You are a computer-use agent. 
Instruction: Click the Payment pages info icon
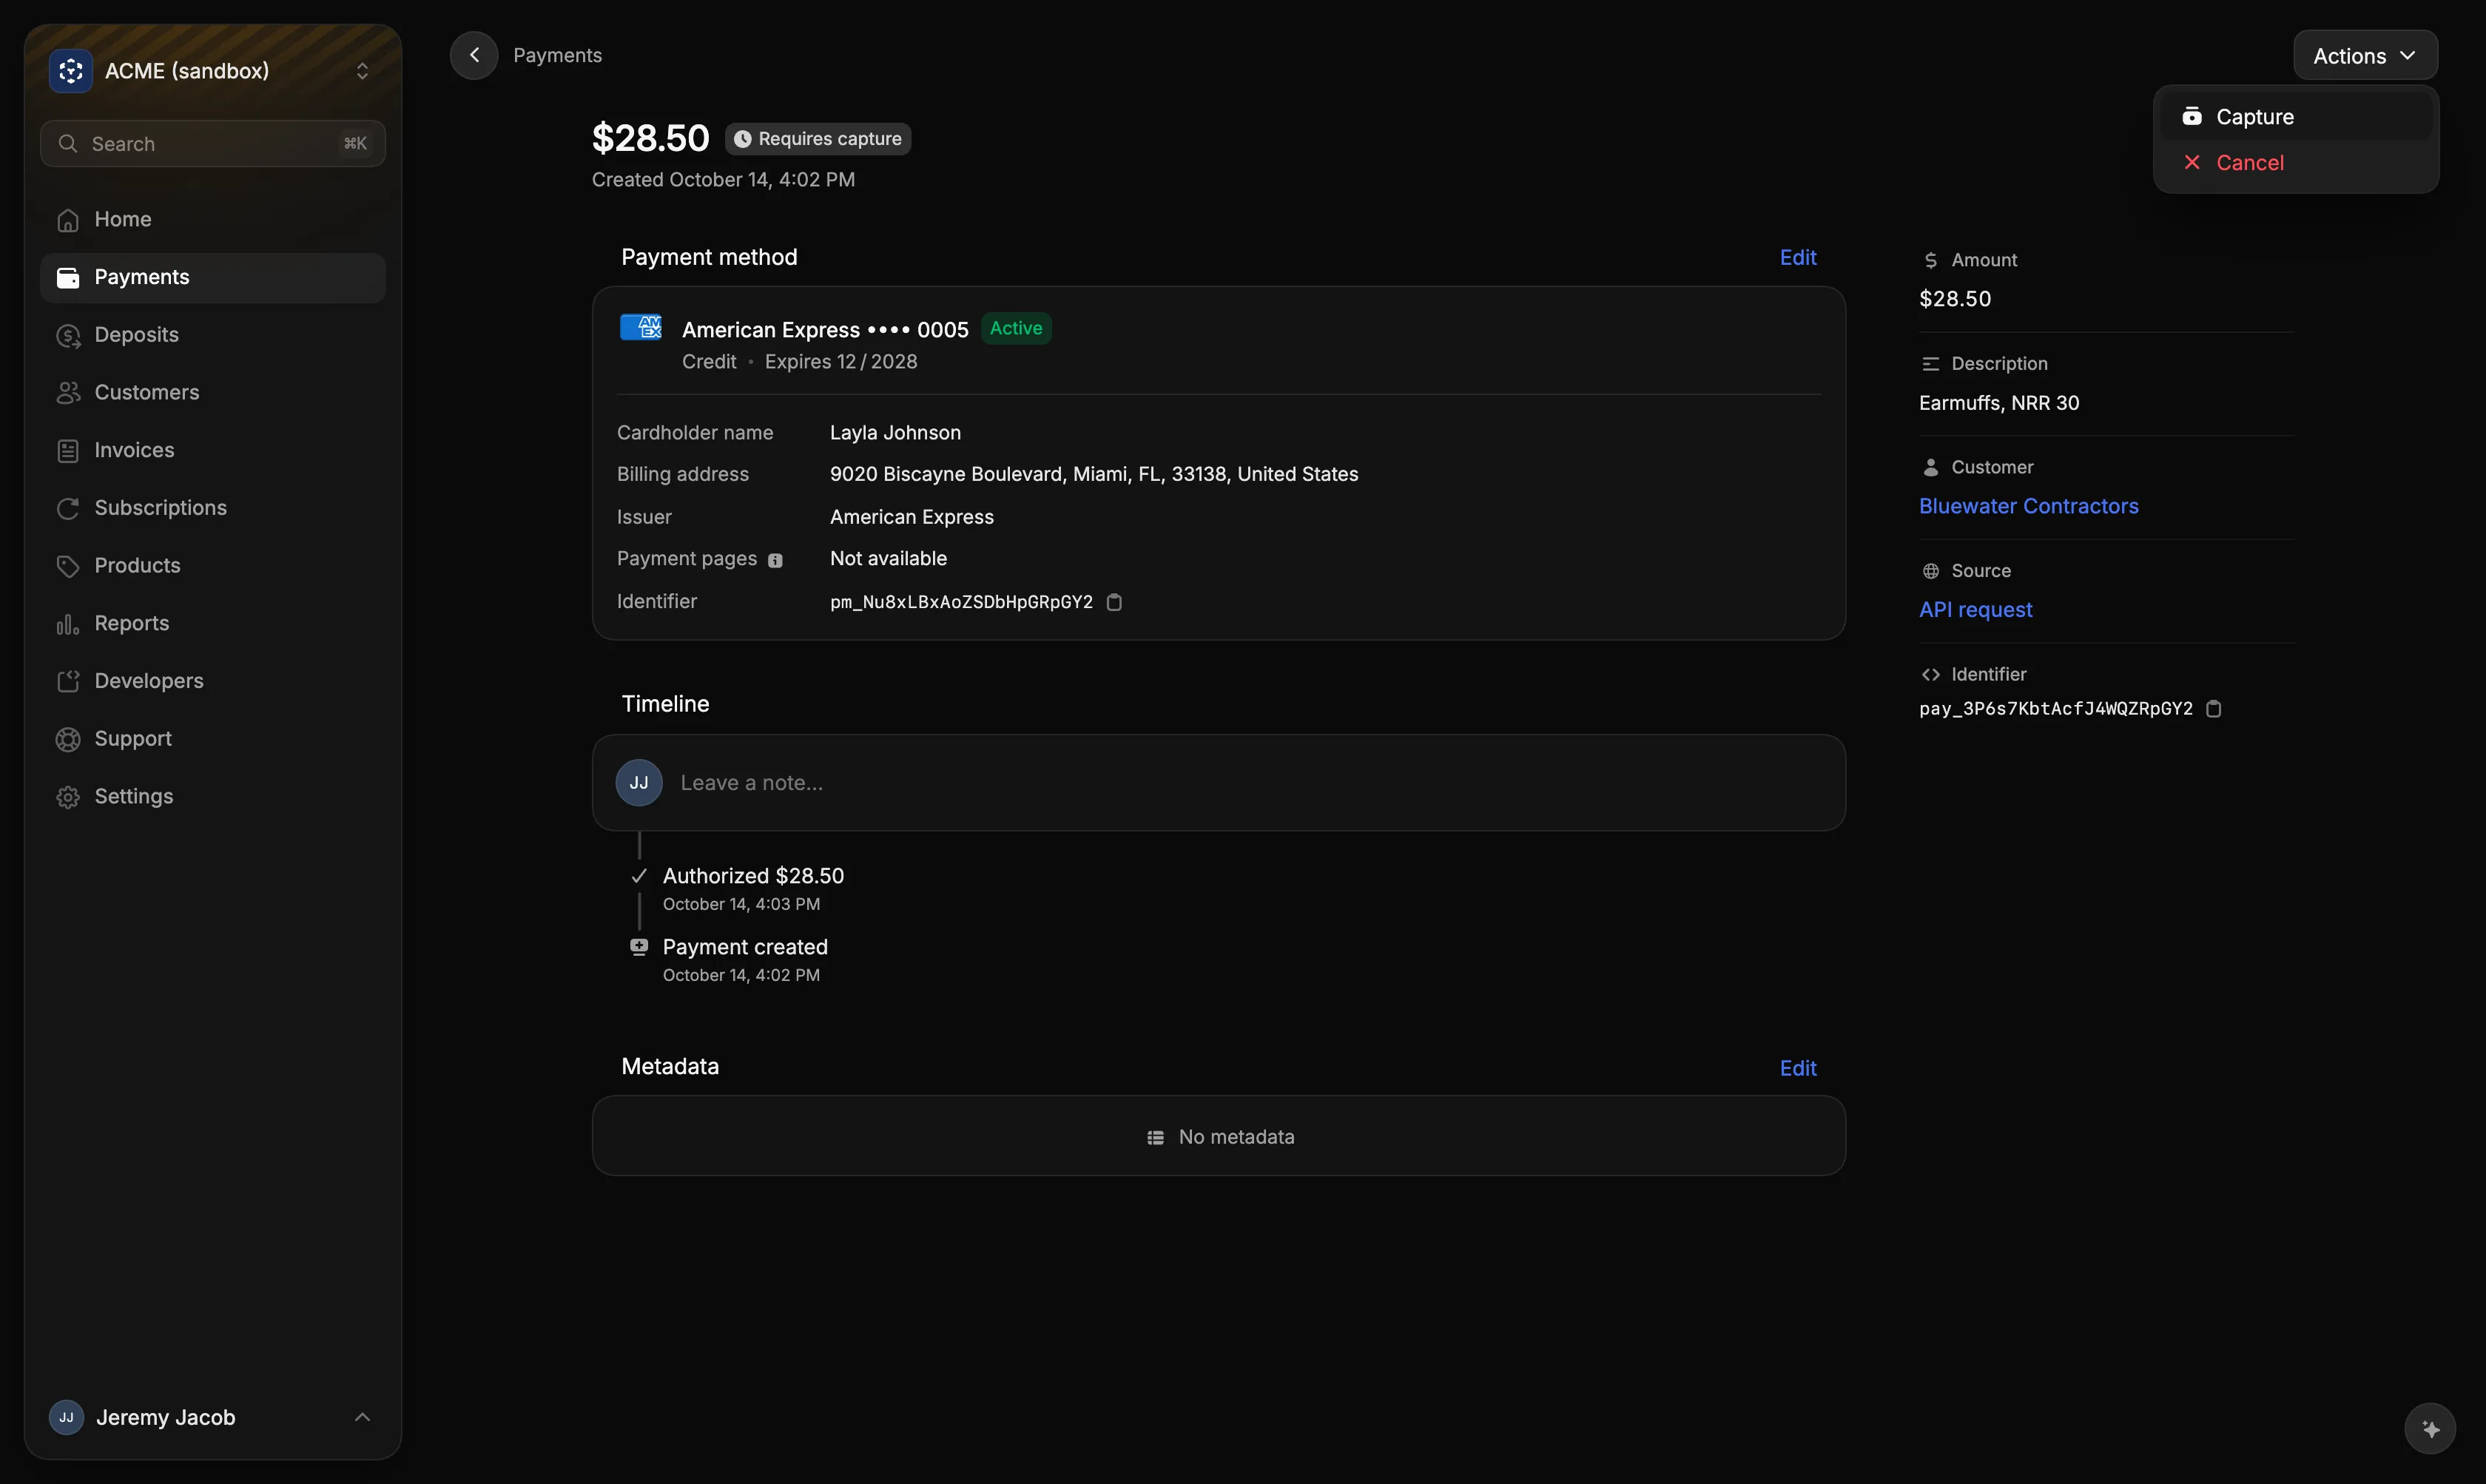[x=775, y=560]
